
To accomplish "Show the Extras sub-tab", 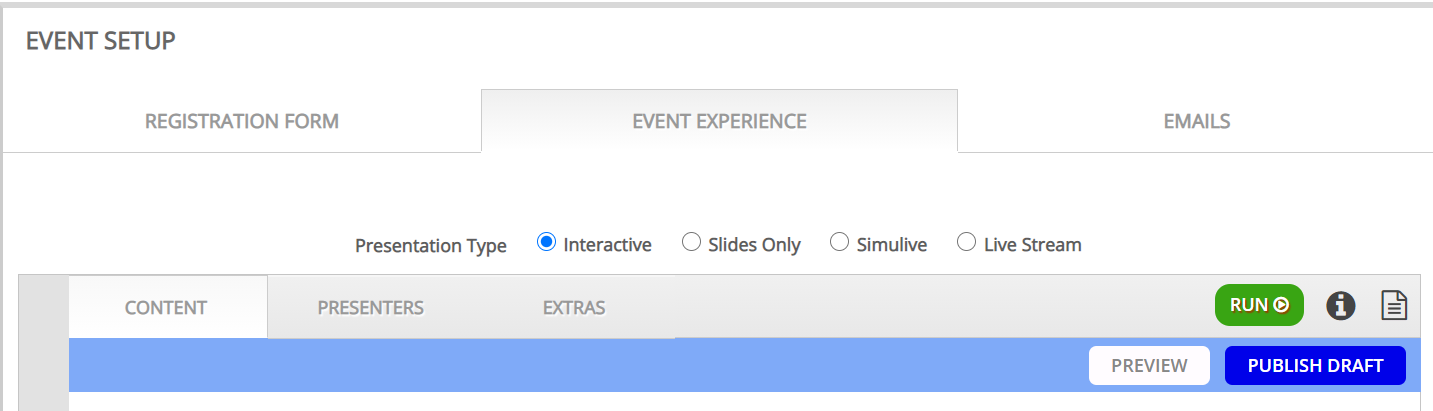I will point(574,307).
